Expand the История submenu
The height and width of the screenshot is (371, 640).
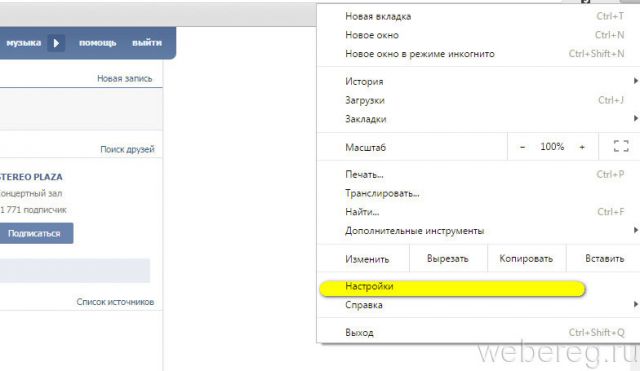[478, 82]
